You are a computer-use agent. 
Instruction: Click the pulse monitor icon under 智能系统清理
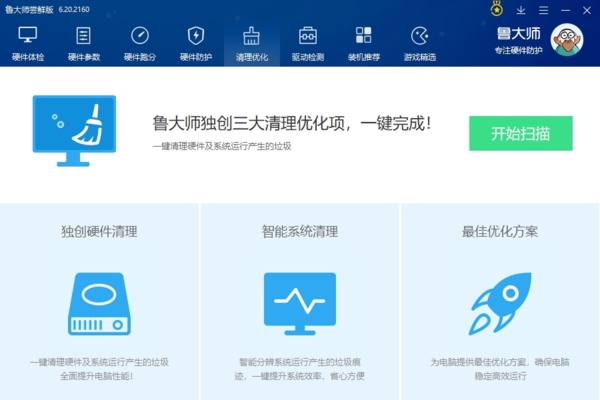(x=300, y=304)
